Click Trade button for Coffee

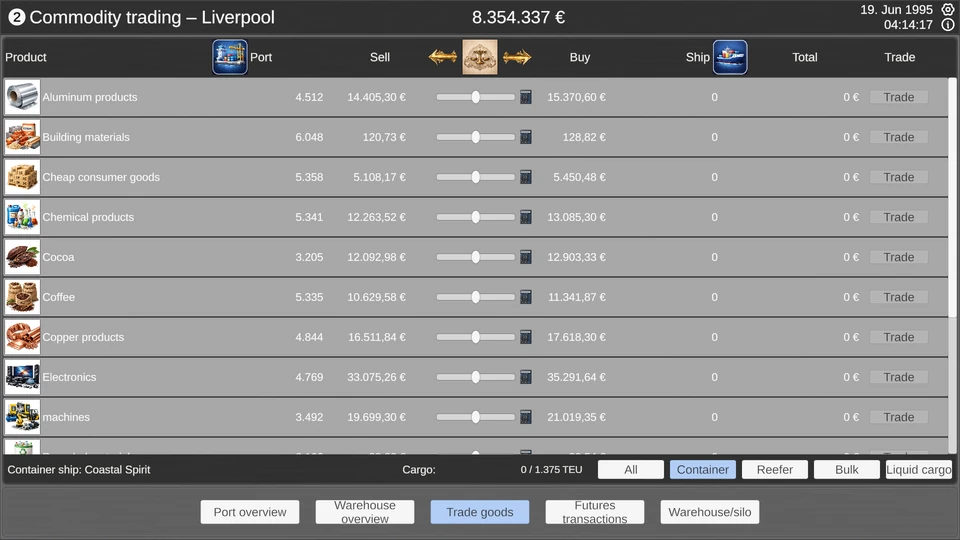[x=899, y=297]
